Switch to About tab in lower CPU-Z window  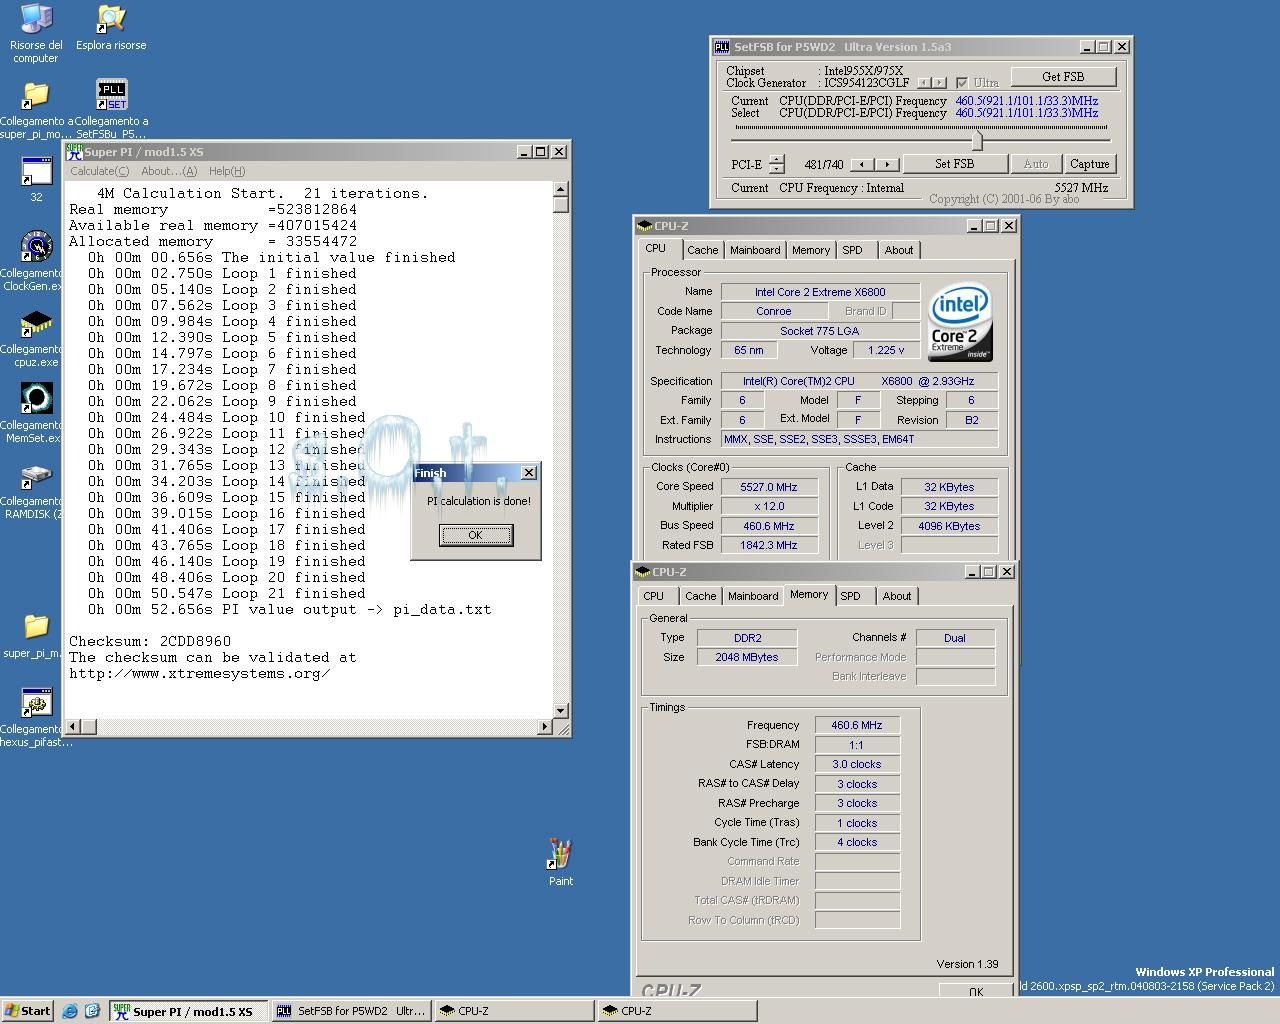[x=897, y=596]
